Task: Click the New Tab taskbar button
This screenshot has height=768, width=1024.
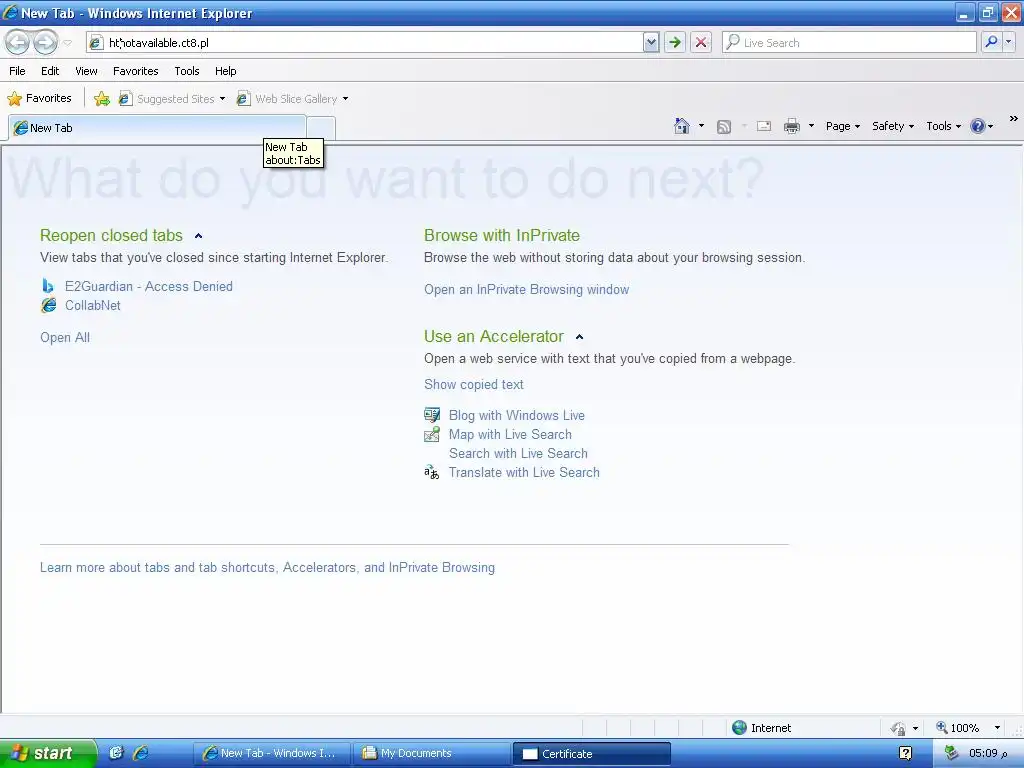Action: click(272, 753)
